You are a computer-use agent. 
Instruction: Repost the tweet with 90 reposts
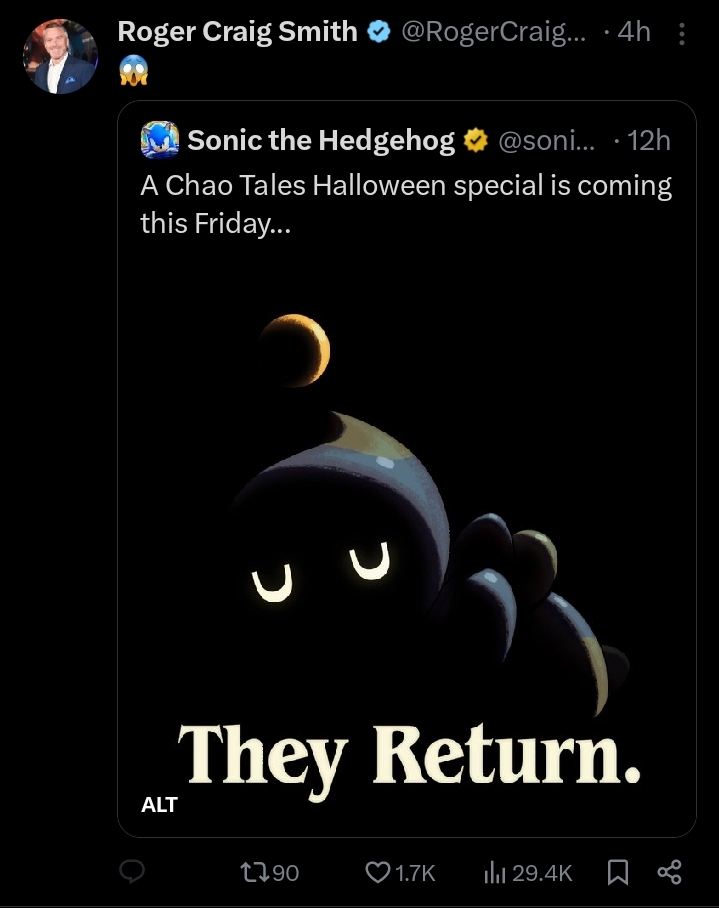[269, 872]
